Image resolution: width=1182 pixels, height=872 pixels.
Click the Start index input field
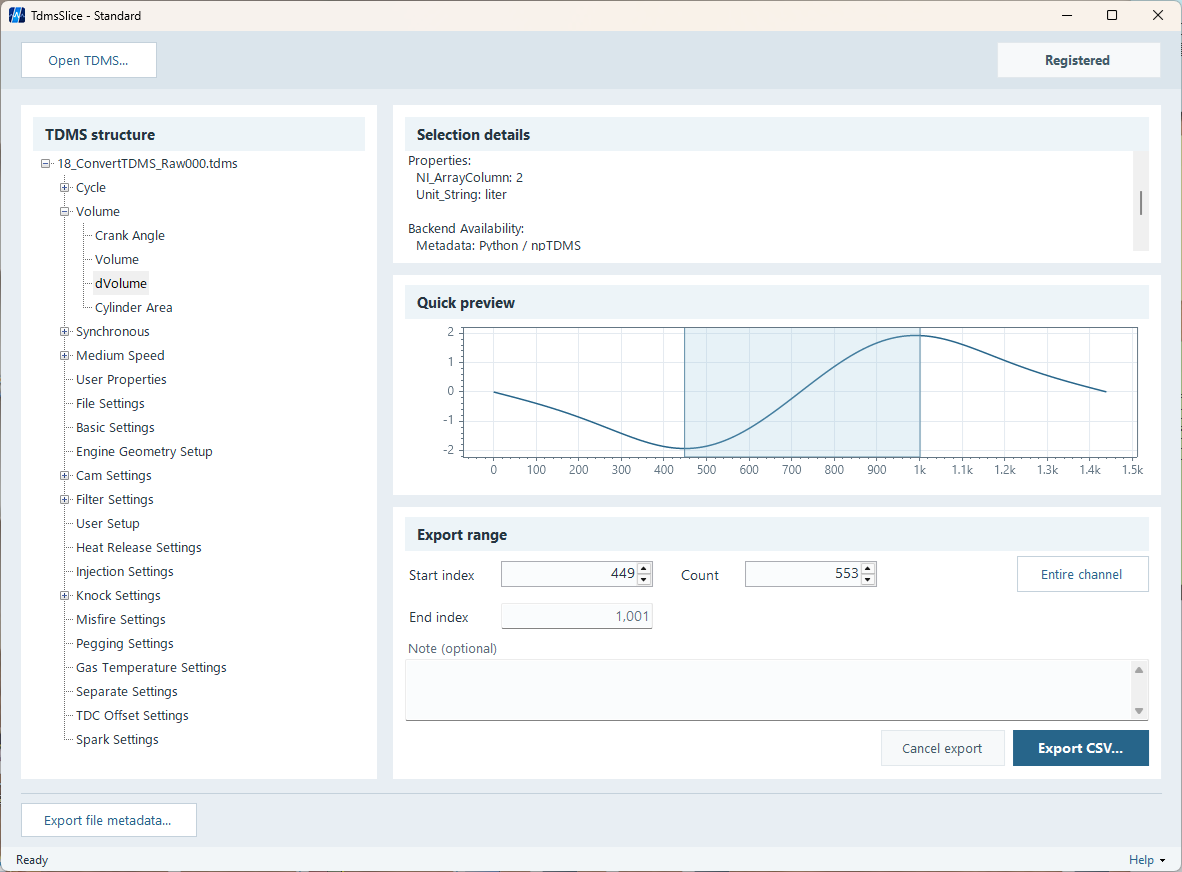click(569, 574)
